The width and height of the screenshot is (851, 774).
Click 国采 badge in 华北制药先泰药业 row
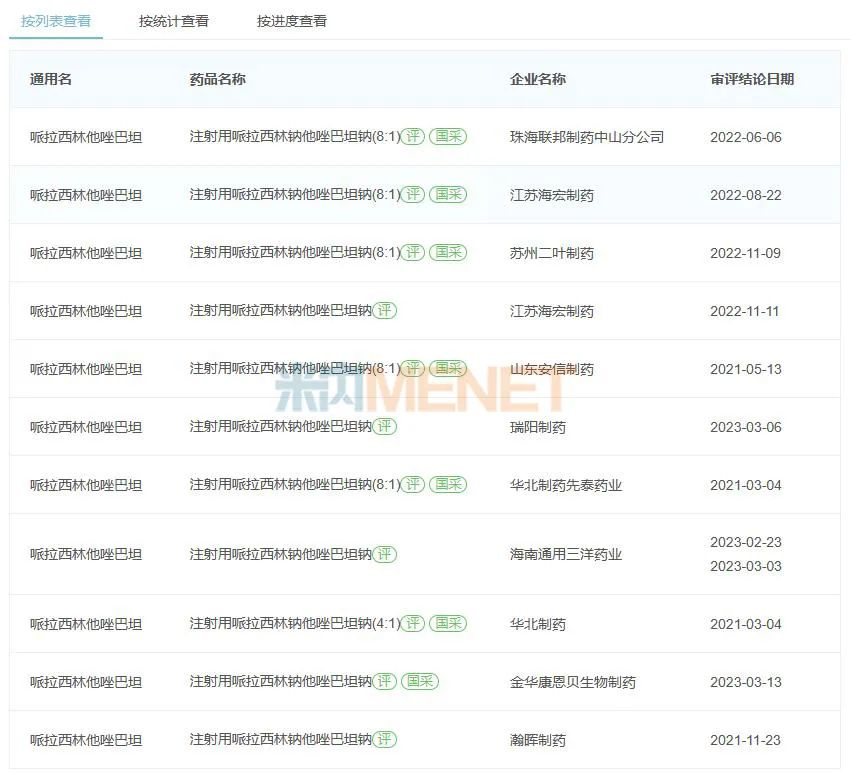448,484
